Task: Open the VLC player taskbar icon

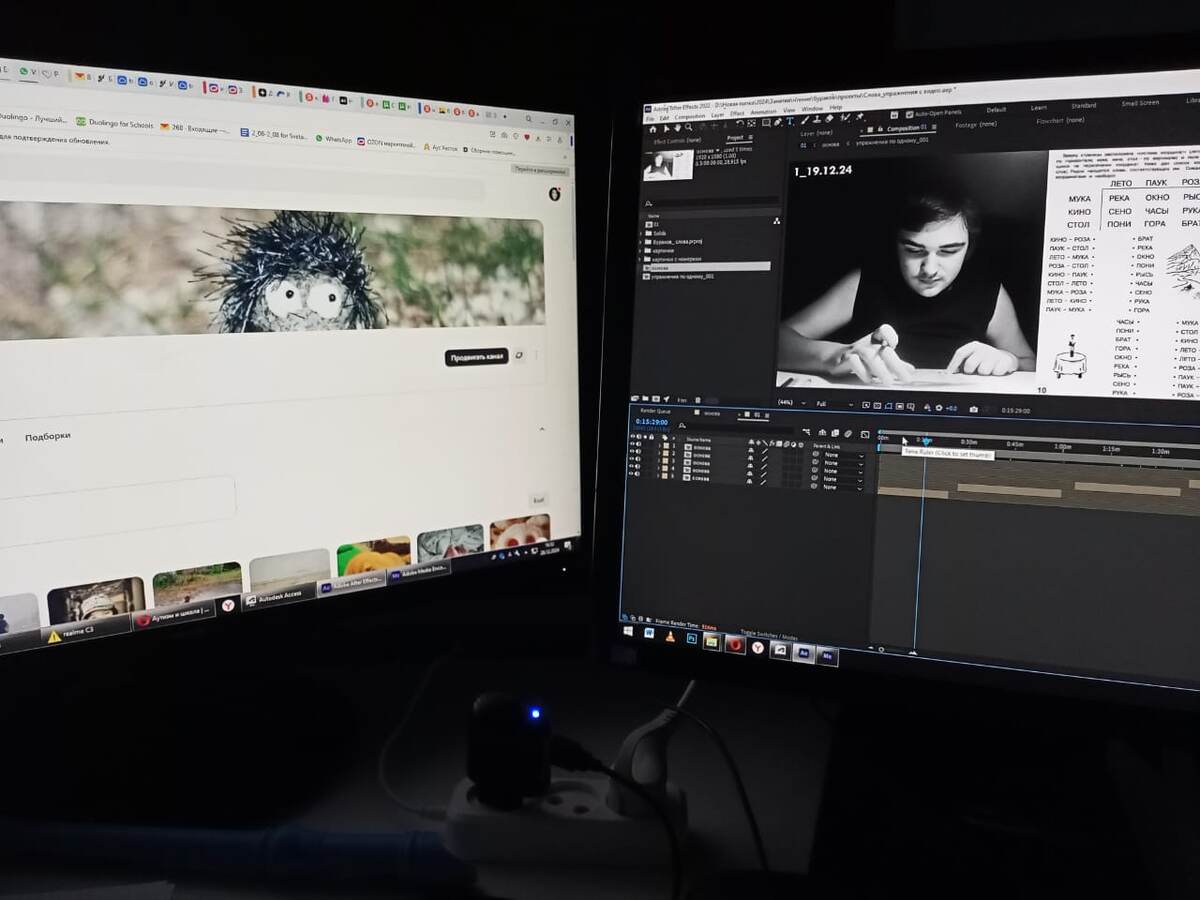Action: 670,636
